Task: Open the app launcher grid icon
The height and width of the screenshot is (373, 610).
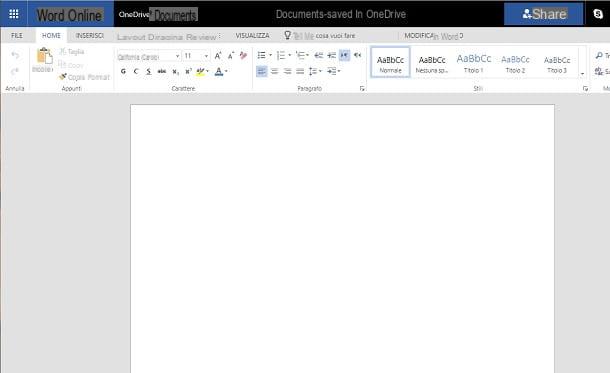Action: coord(14,14)
